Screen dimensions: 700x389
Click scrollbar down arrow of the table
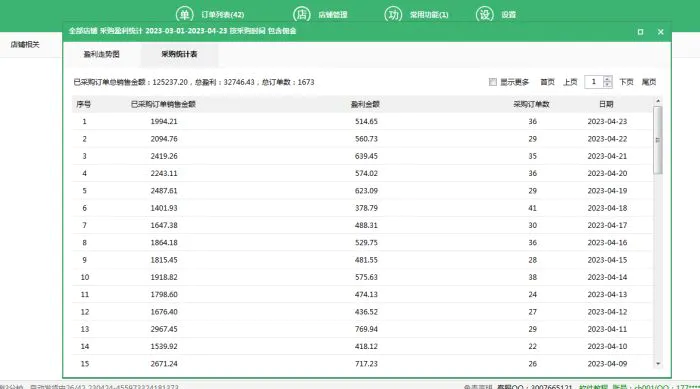[x=658, y=364]
